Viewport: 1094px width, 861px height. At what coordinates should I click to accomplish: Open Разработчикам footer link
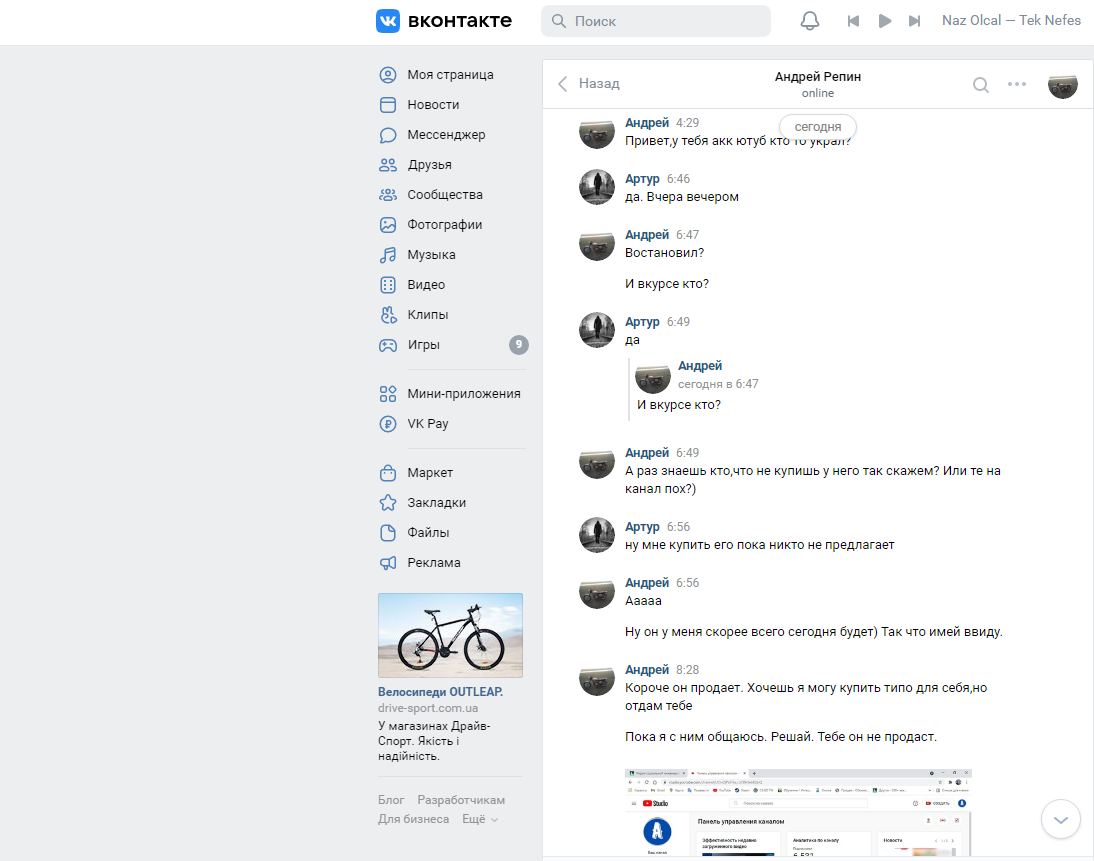pyautogui.click(x=460, y=800)
